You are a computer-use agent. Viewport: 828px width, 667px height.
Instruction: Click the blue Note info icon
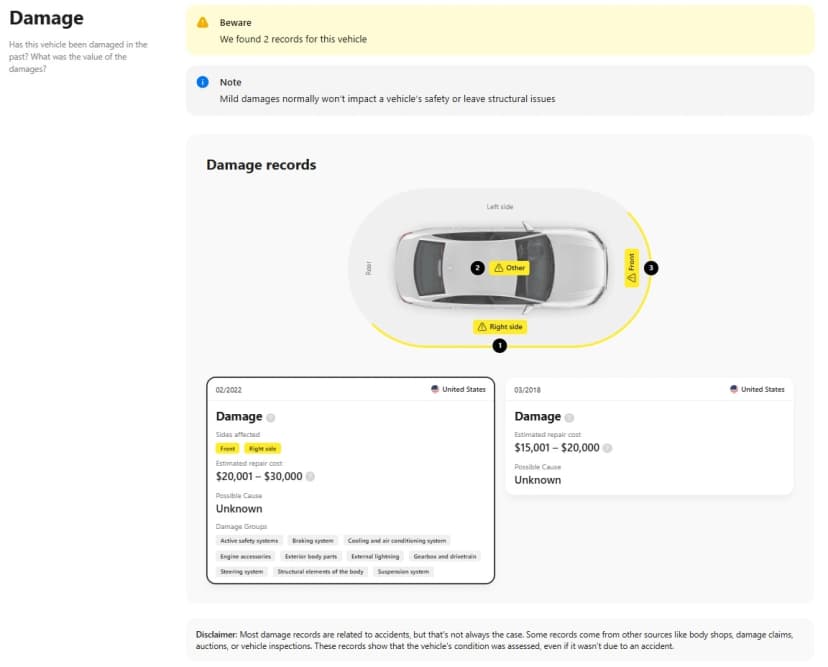[203, 82]
